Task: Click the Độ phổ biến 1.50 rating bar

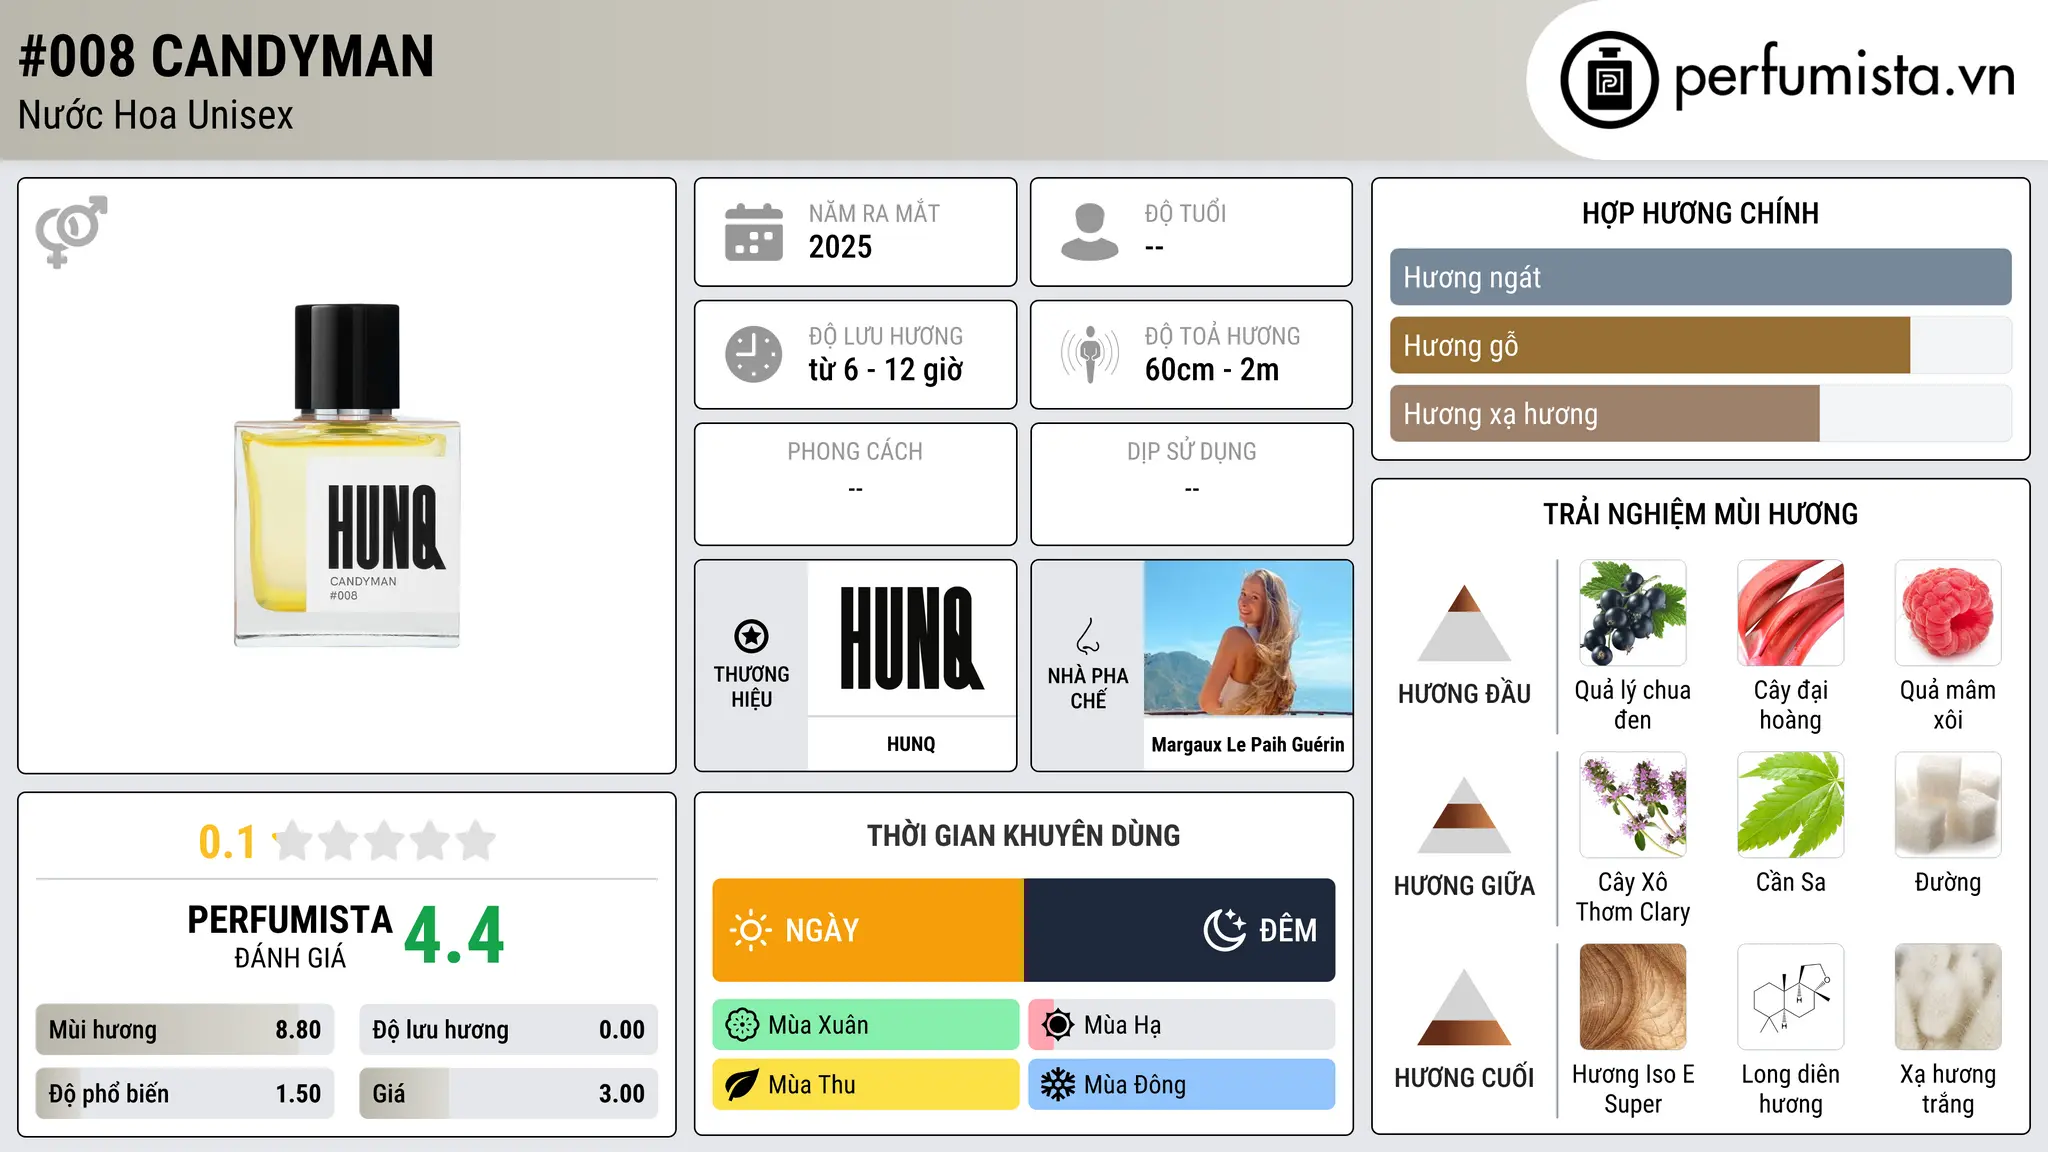Action: (185, 1094)
